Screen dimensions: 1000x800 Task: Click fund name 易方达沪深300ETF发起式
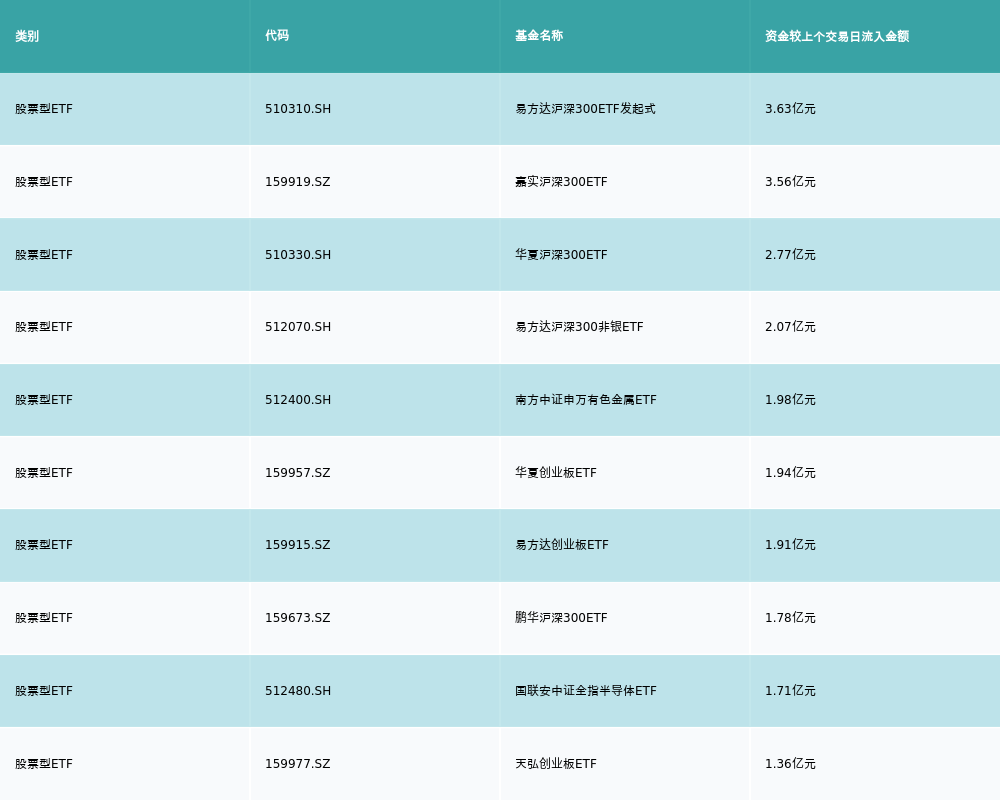585,109
